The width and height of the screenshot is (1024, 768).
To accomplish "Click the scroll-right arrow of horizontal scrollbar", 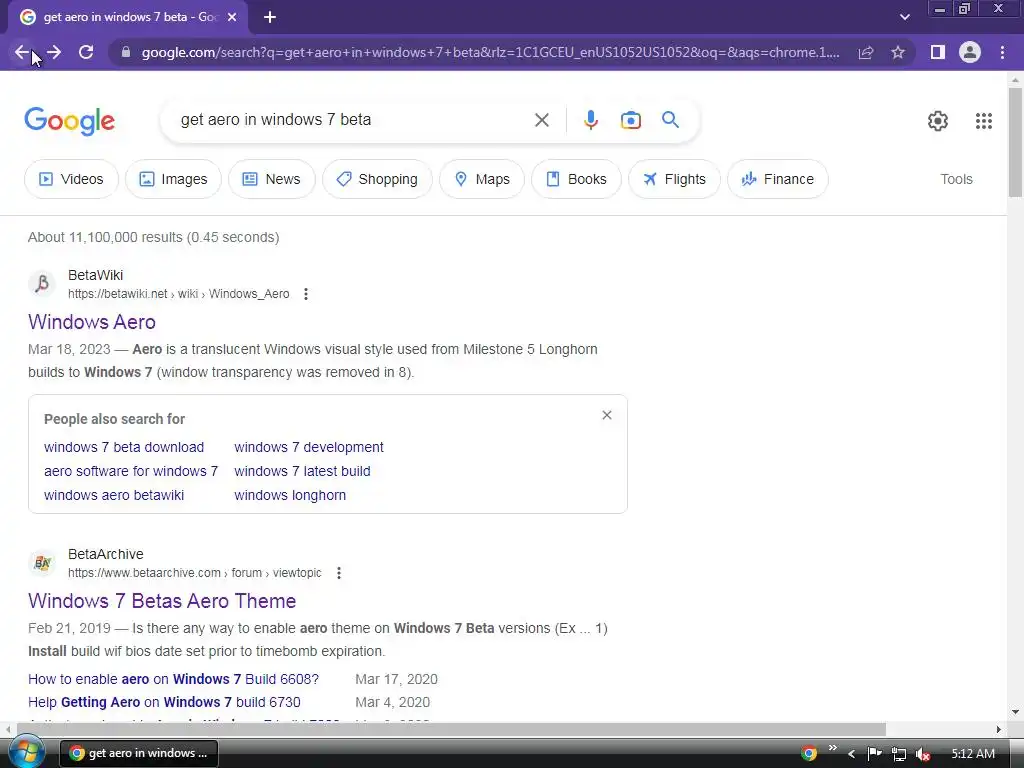I will [x=999, y=729].
